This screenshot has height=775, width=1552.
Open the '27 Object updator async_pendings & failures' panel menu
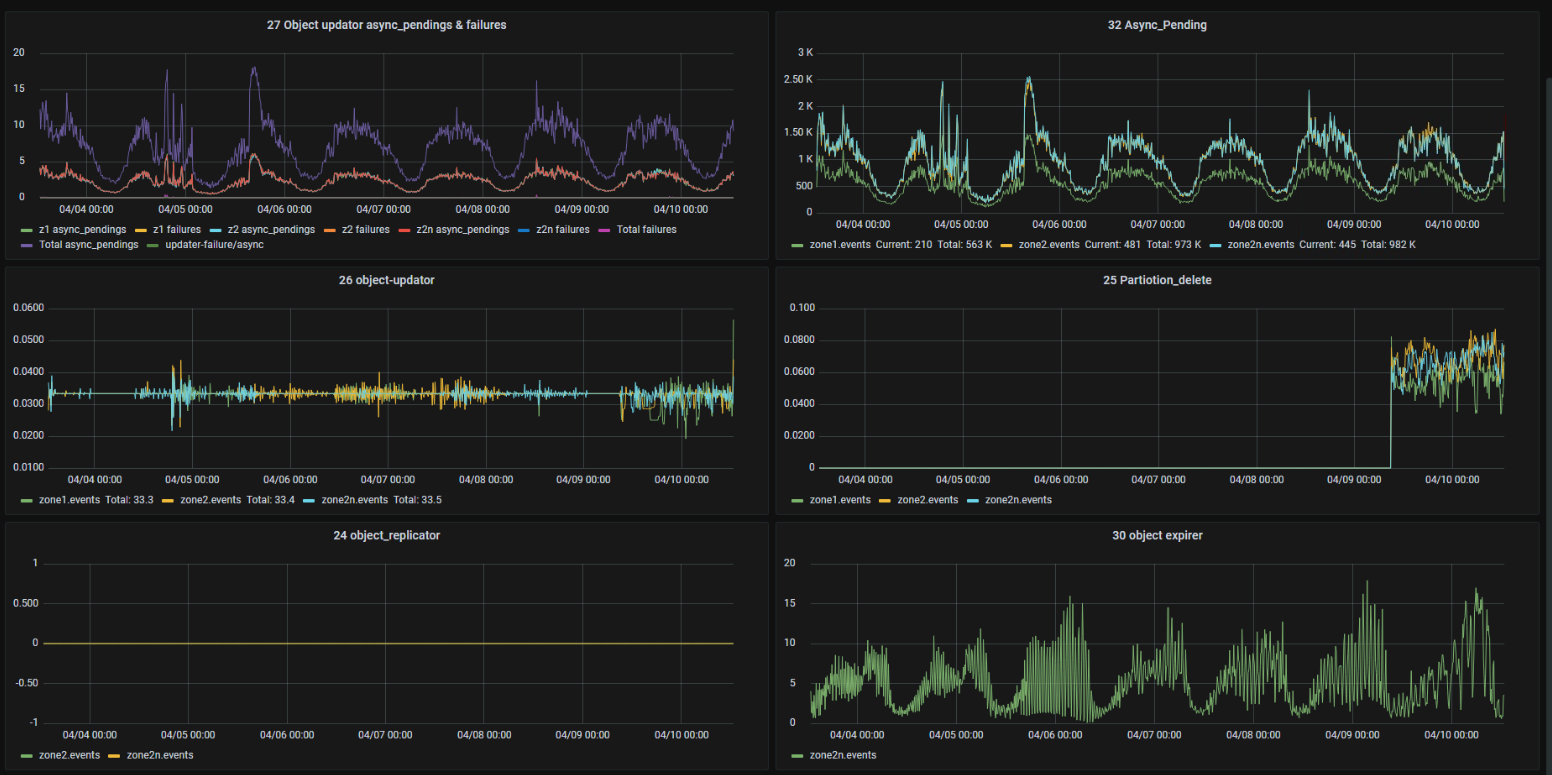pyautogui.click(x=386, y=25)
